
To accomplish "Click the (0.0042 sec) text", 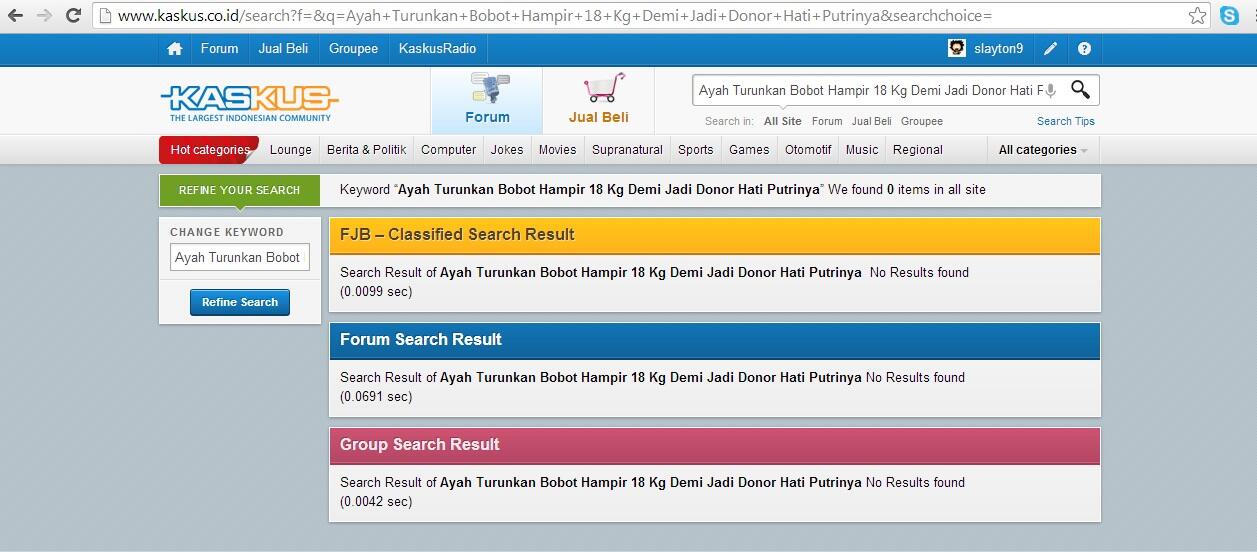I will 376,502.
